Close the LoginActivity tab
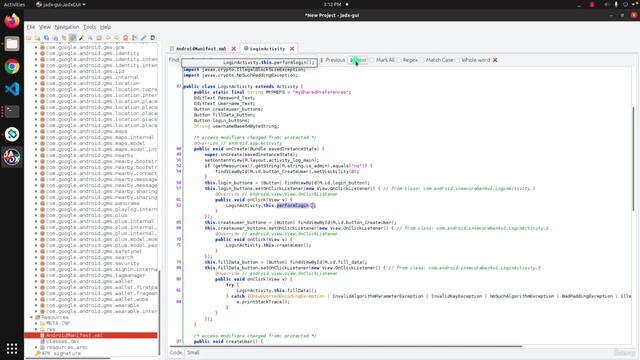The height and width of the screenshot is (360, 640). pyautogui.click(x=292, y=49)
